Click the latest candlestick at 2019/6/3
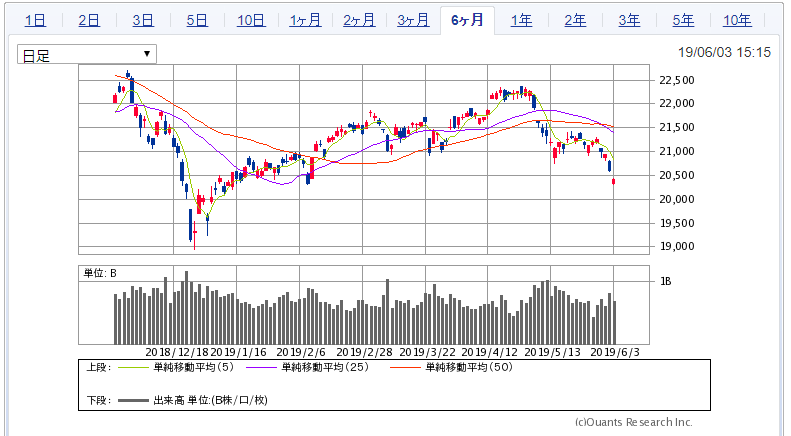The image size is (791, 436). [613, 181]
